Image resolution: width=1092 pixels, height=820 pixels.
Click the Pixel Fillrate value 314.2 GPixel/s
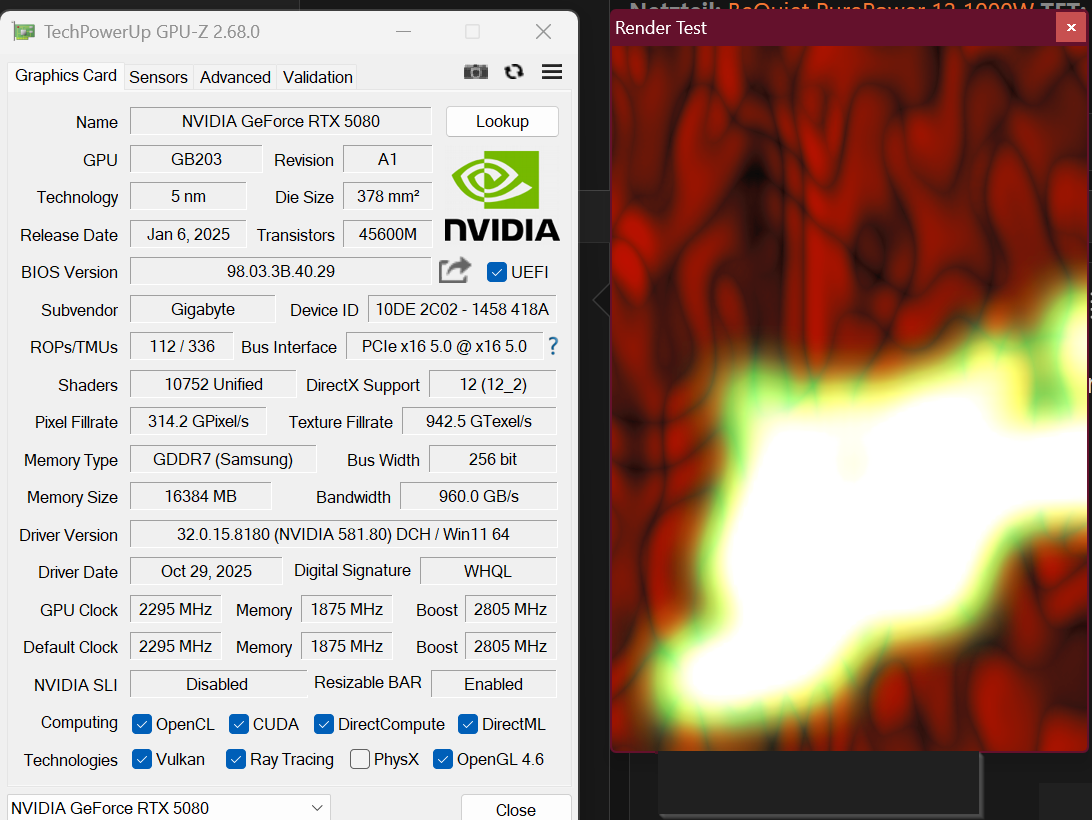point(198,421)
